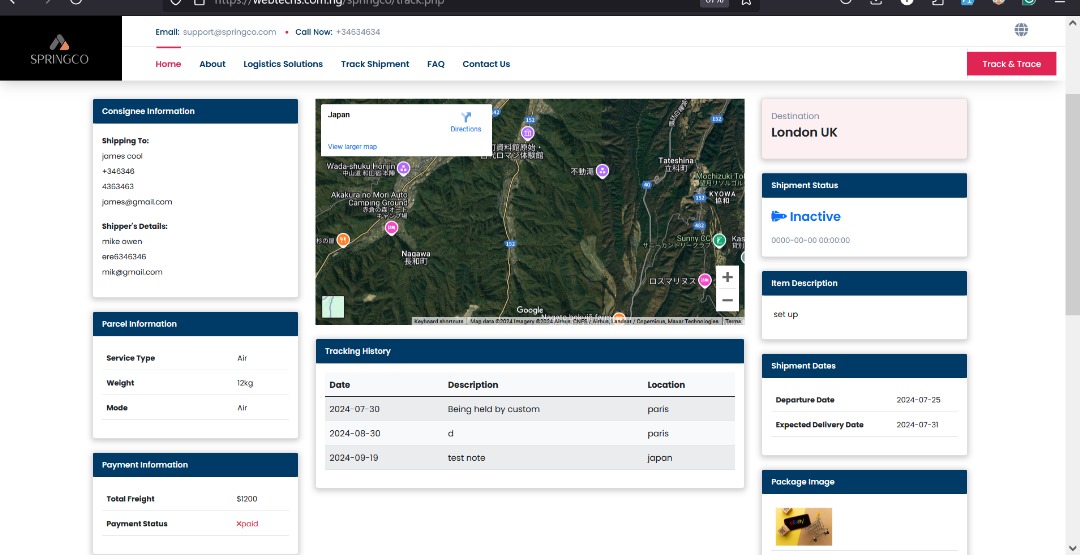
Task: Select the 2024-07-30 tracking date
Action: (354, 409)
